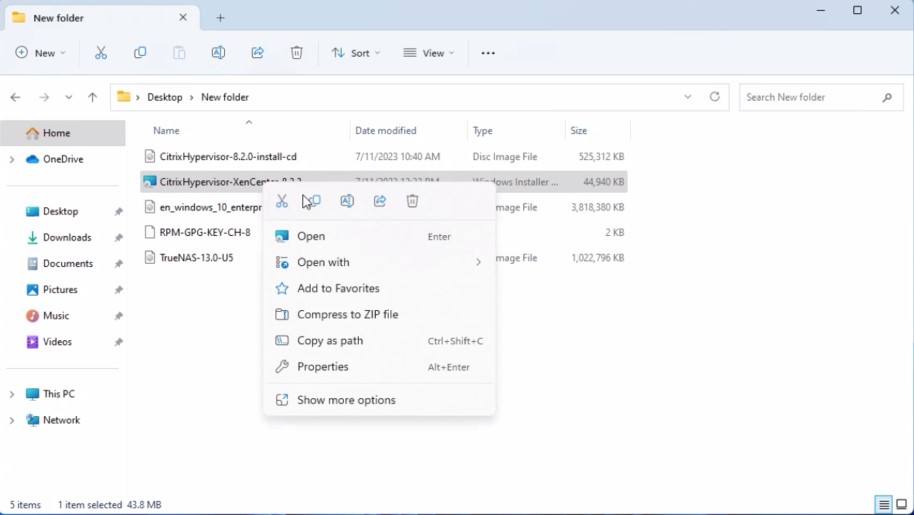Sort by the Type column header
The image size is (914, 515).
pyautogui.click(x=516, y=130)
